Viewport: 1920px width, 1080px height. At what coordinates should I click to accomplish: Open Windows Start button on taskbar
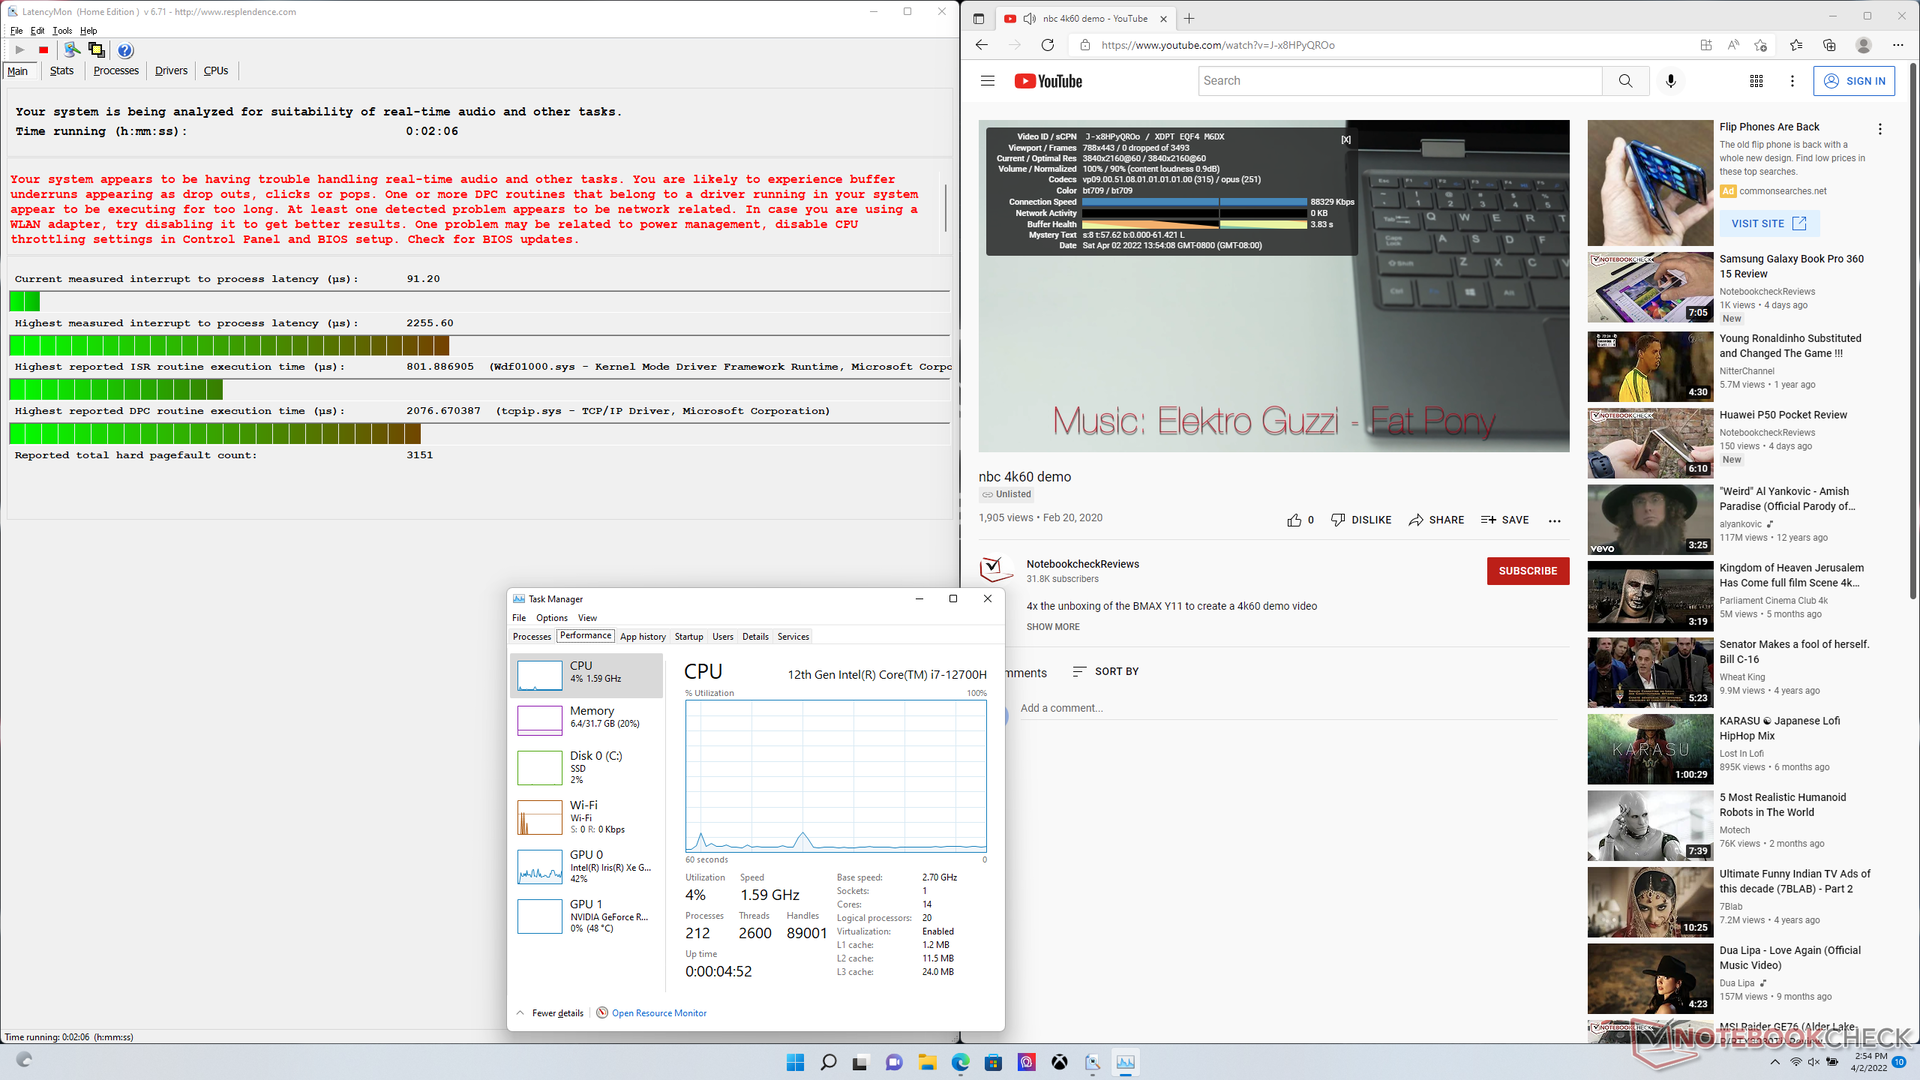pyautogui.click(x=795, y=1062)
